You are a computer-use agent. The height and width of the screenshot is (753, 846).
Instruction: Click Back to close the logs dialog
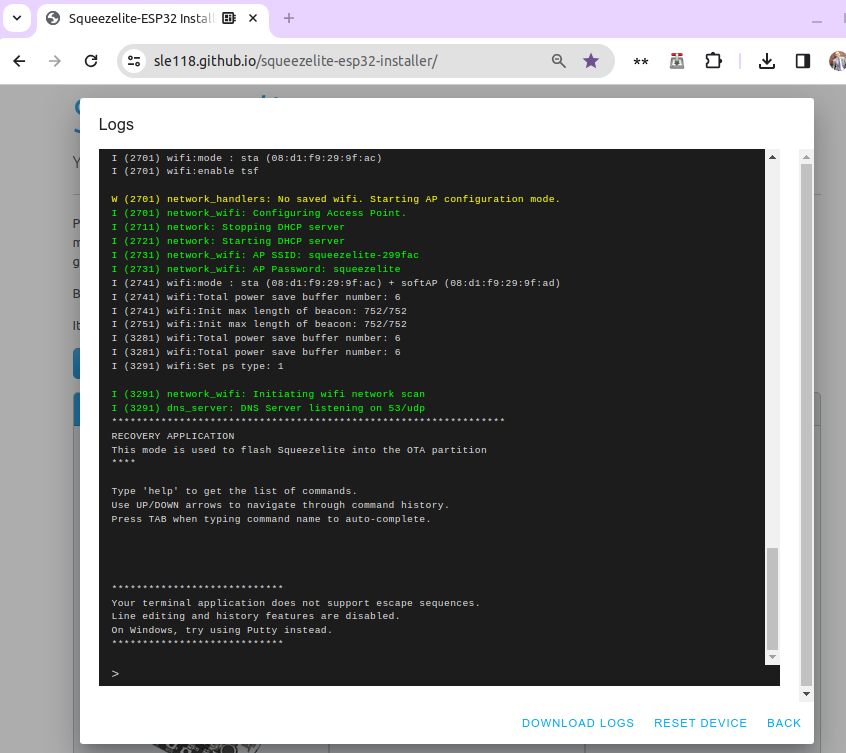[x=784, y=723]
